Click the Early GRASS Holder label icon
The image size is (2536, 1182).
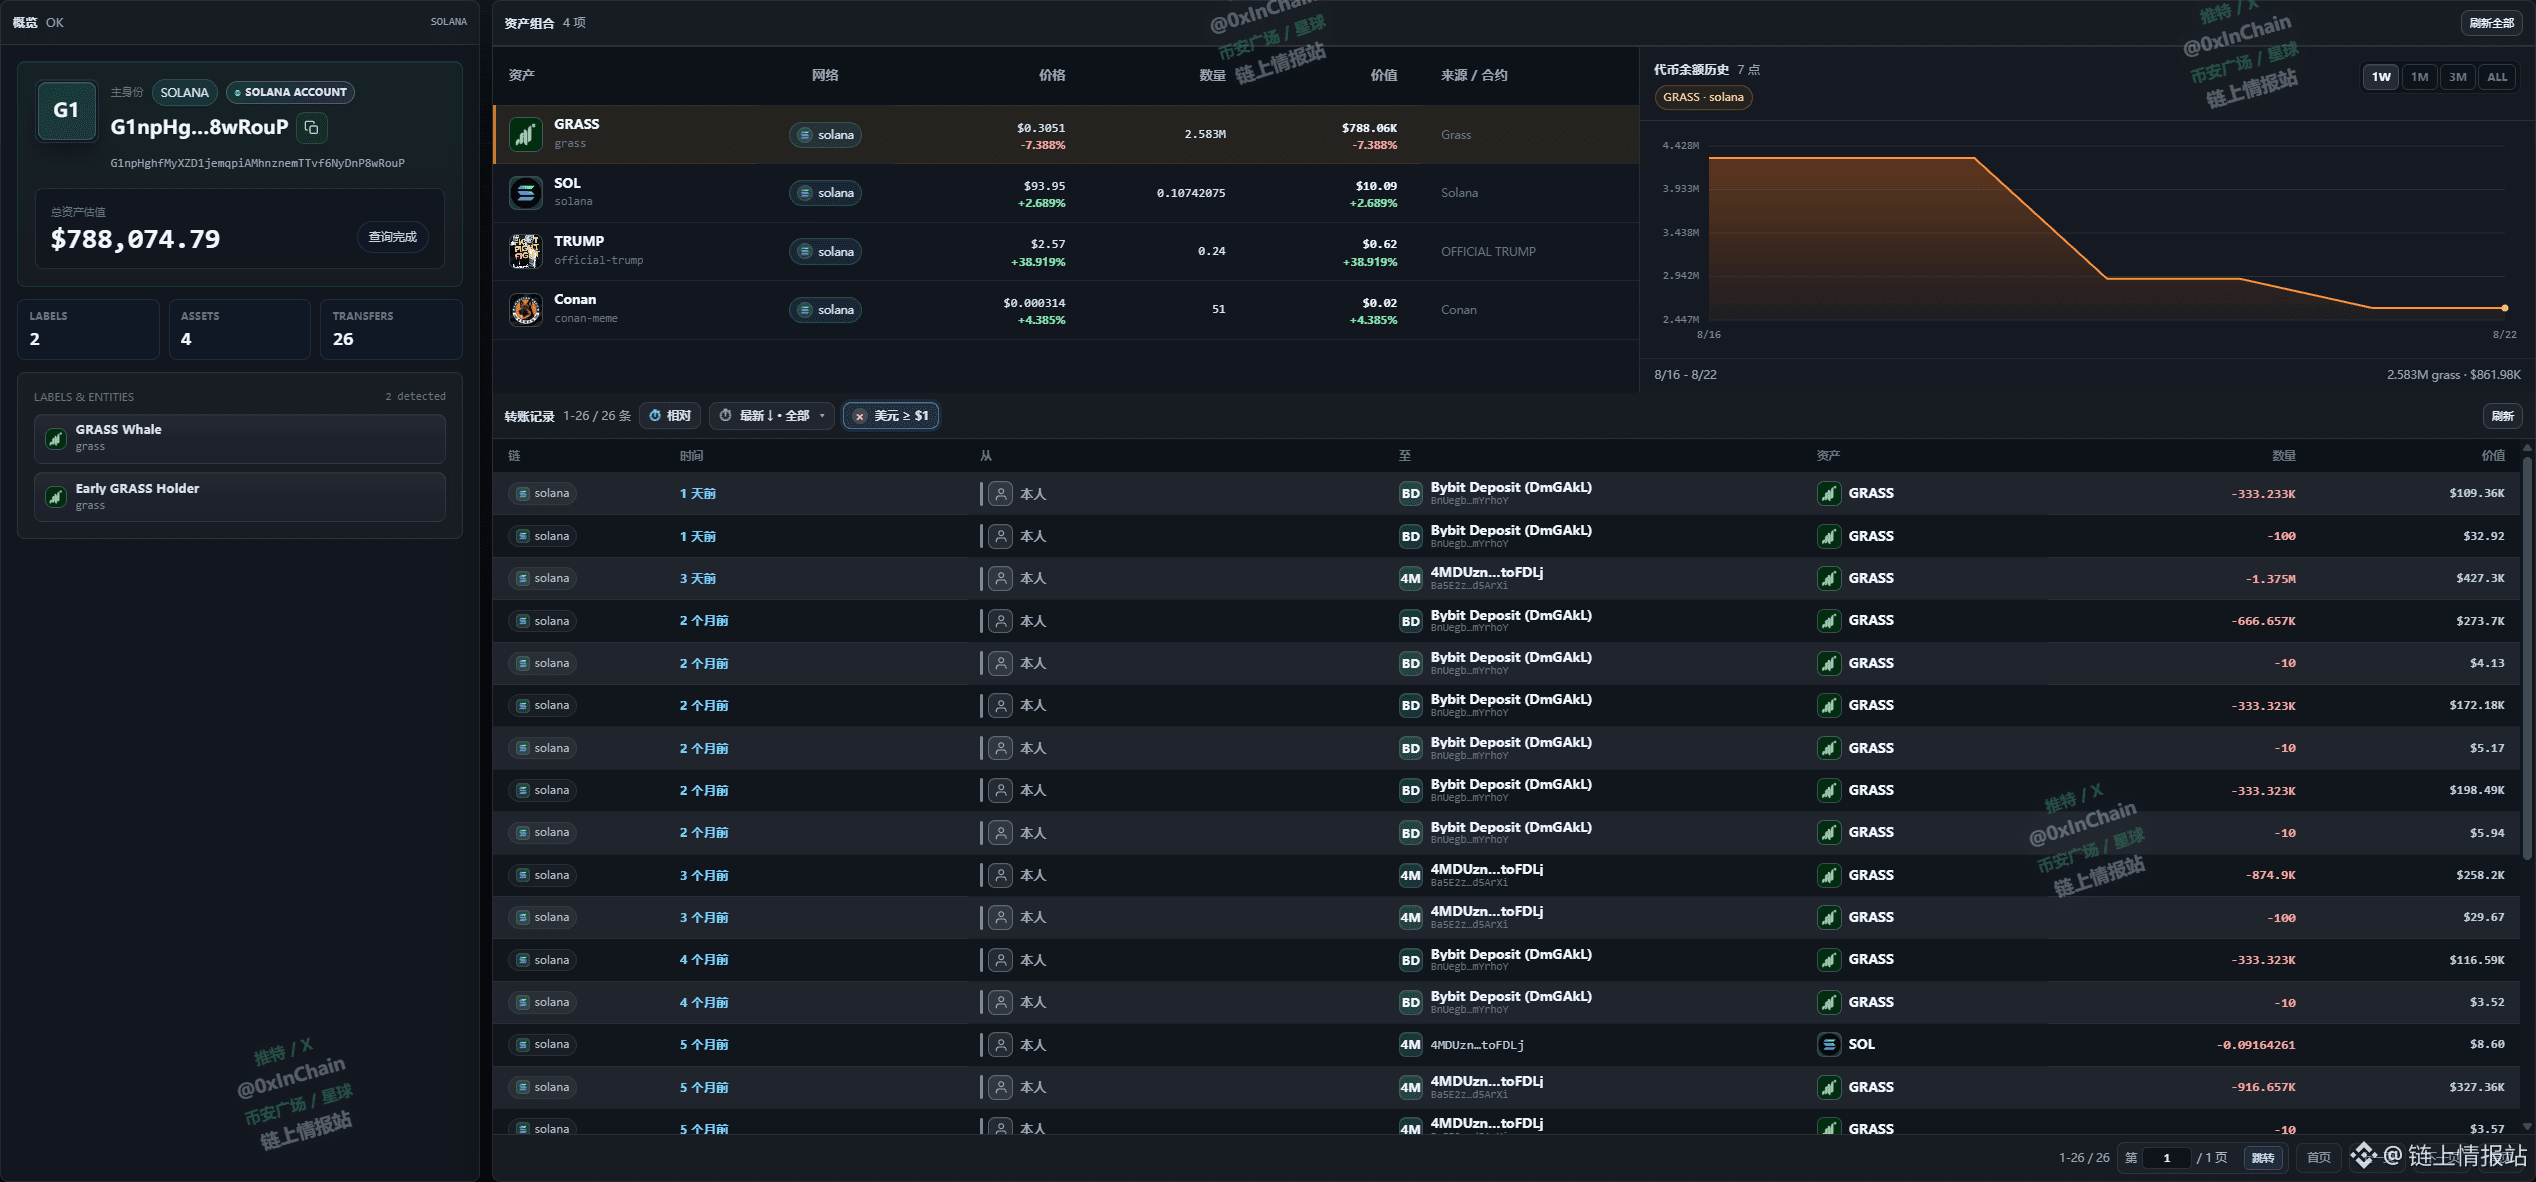point(56,497)
